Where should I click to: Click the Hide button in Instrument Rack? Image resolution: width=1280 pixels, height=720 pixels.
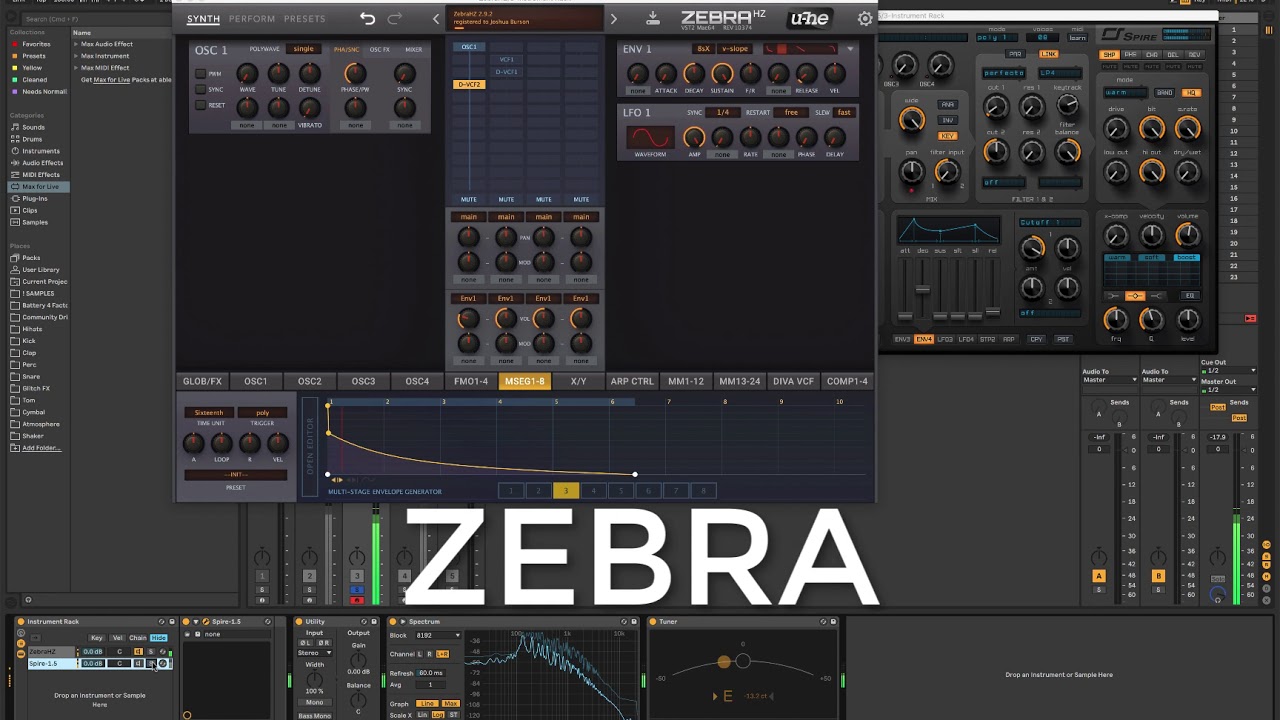[159, 638]
